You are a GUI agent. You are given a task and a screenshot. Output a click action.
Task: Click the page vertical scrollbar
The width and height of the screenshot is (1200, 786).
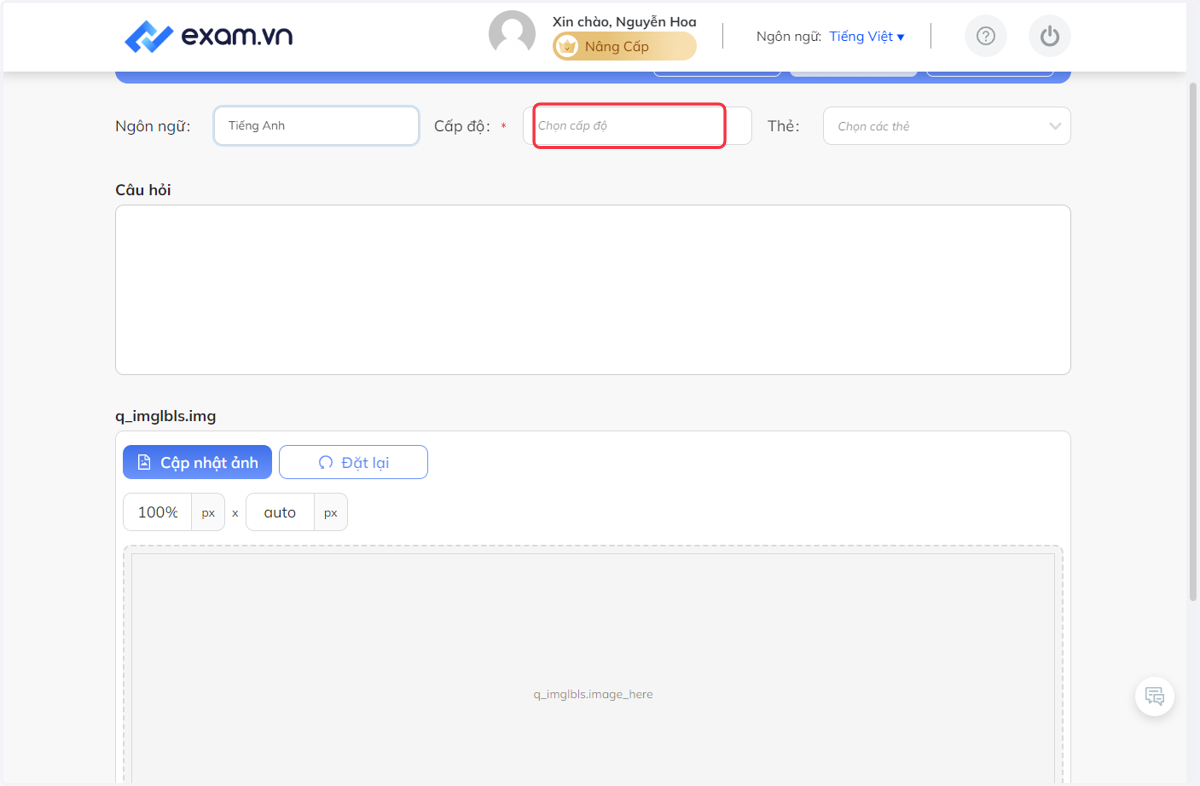pos(1192,340)
